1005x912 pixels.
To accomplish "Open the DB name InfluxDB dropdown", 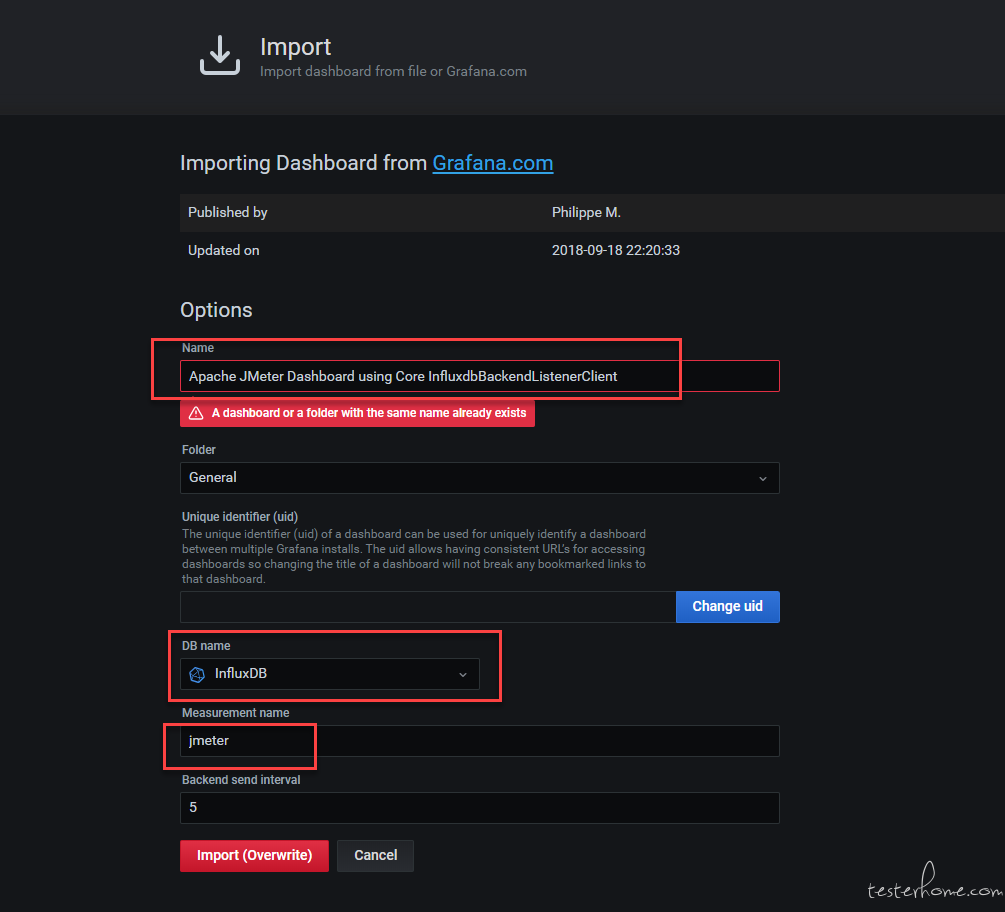I will (329, 674).
